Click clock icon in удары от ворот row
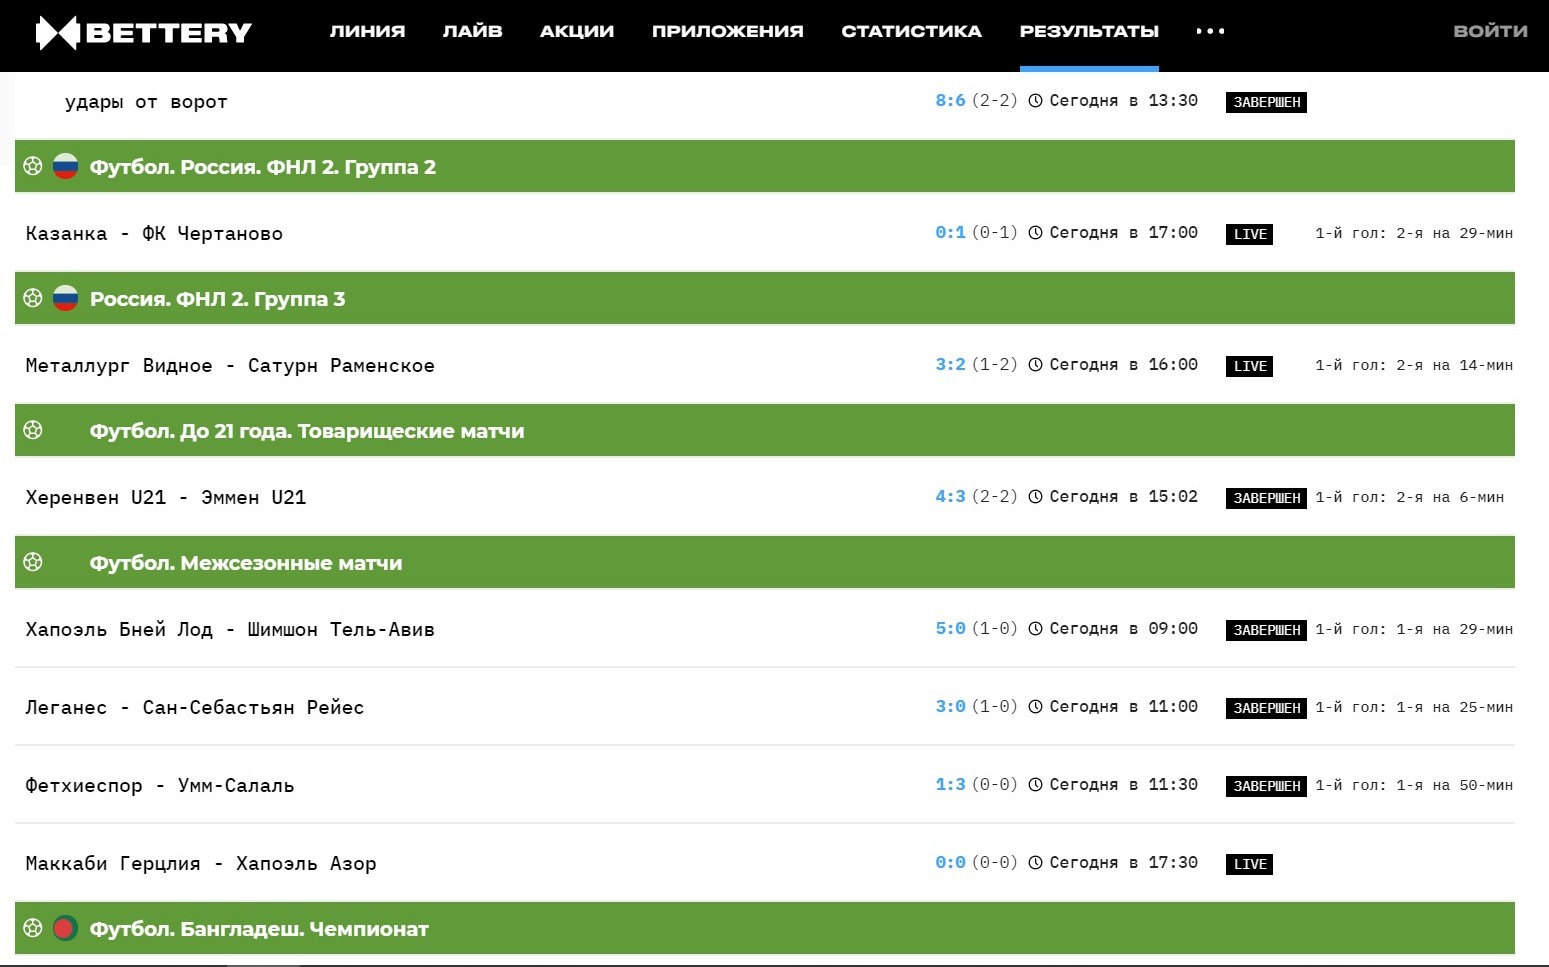 1036,100
